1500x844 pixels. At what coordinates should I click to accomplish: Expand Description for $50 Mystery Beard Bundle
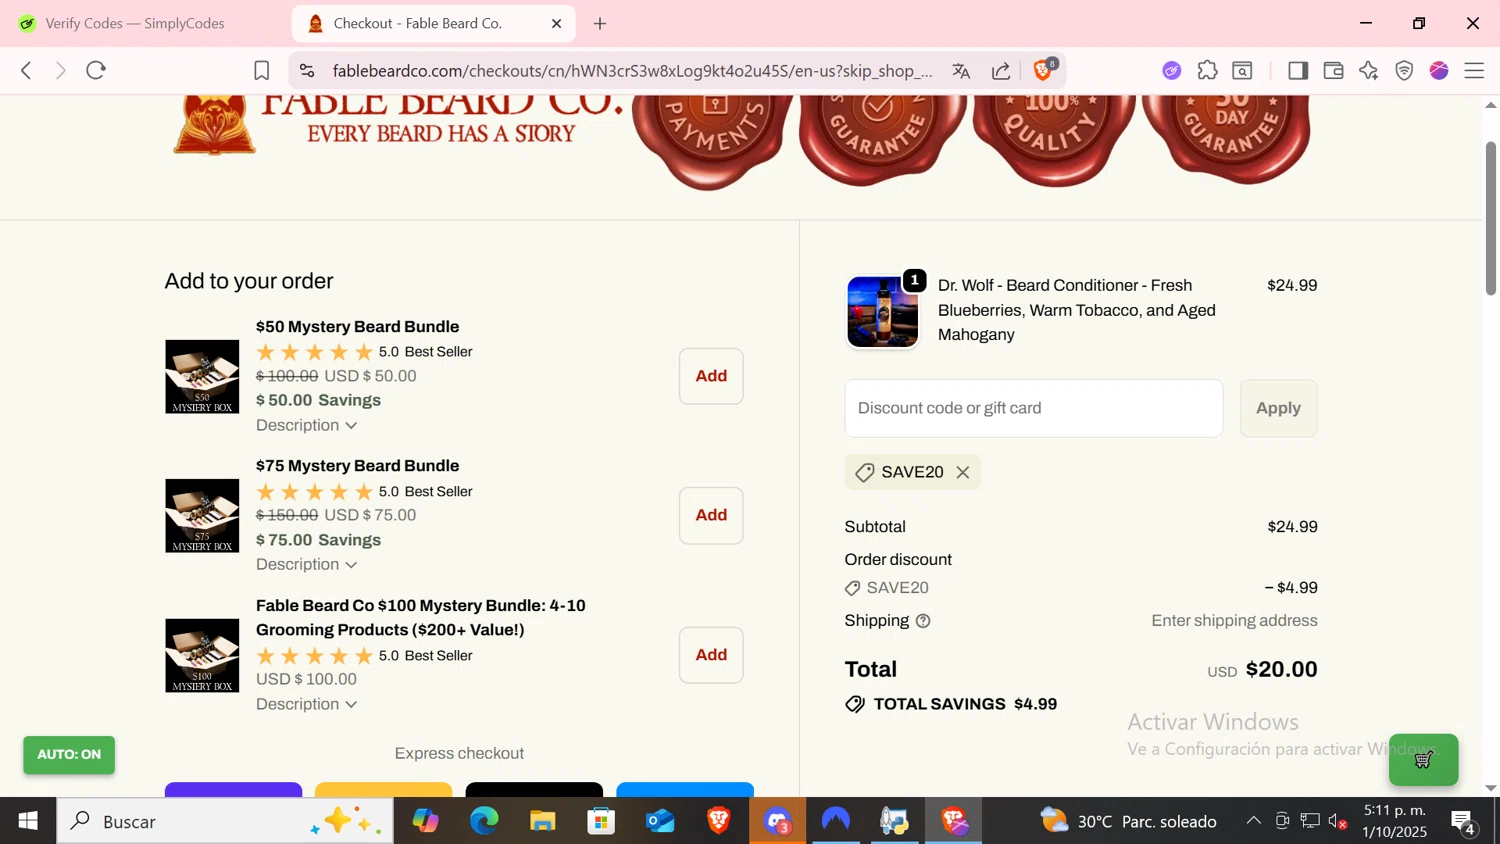pyautogui.click(x=306, y=425)
